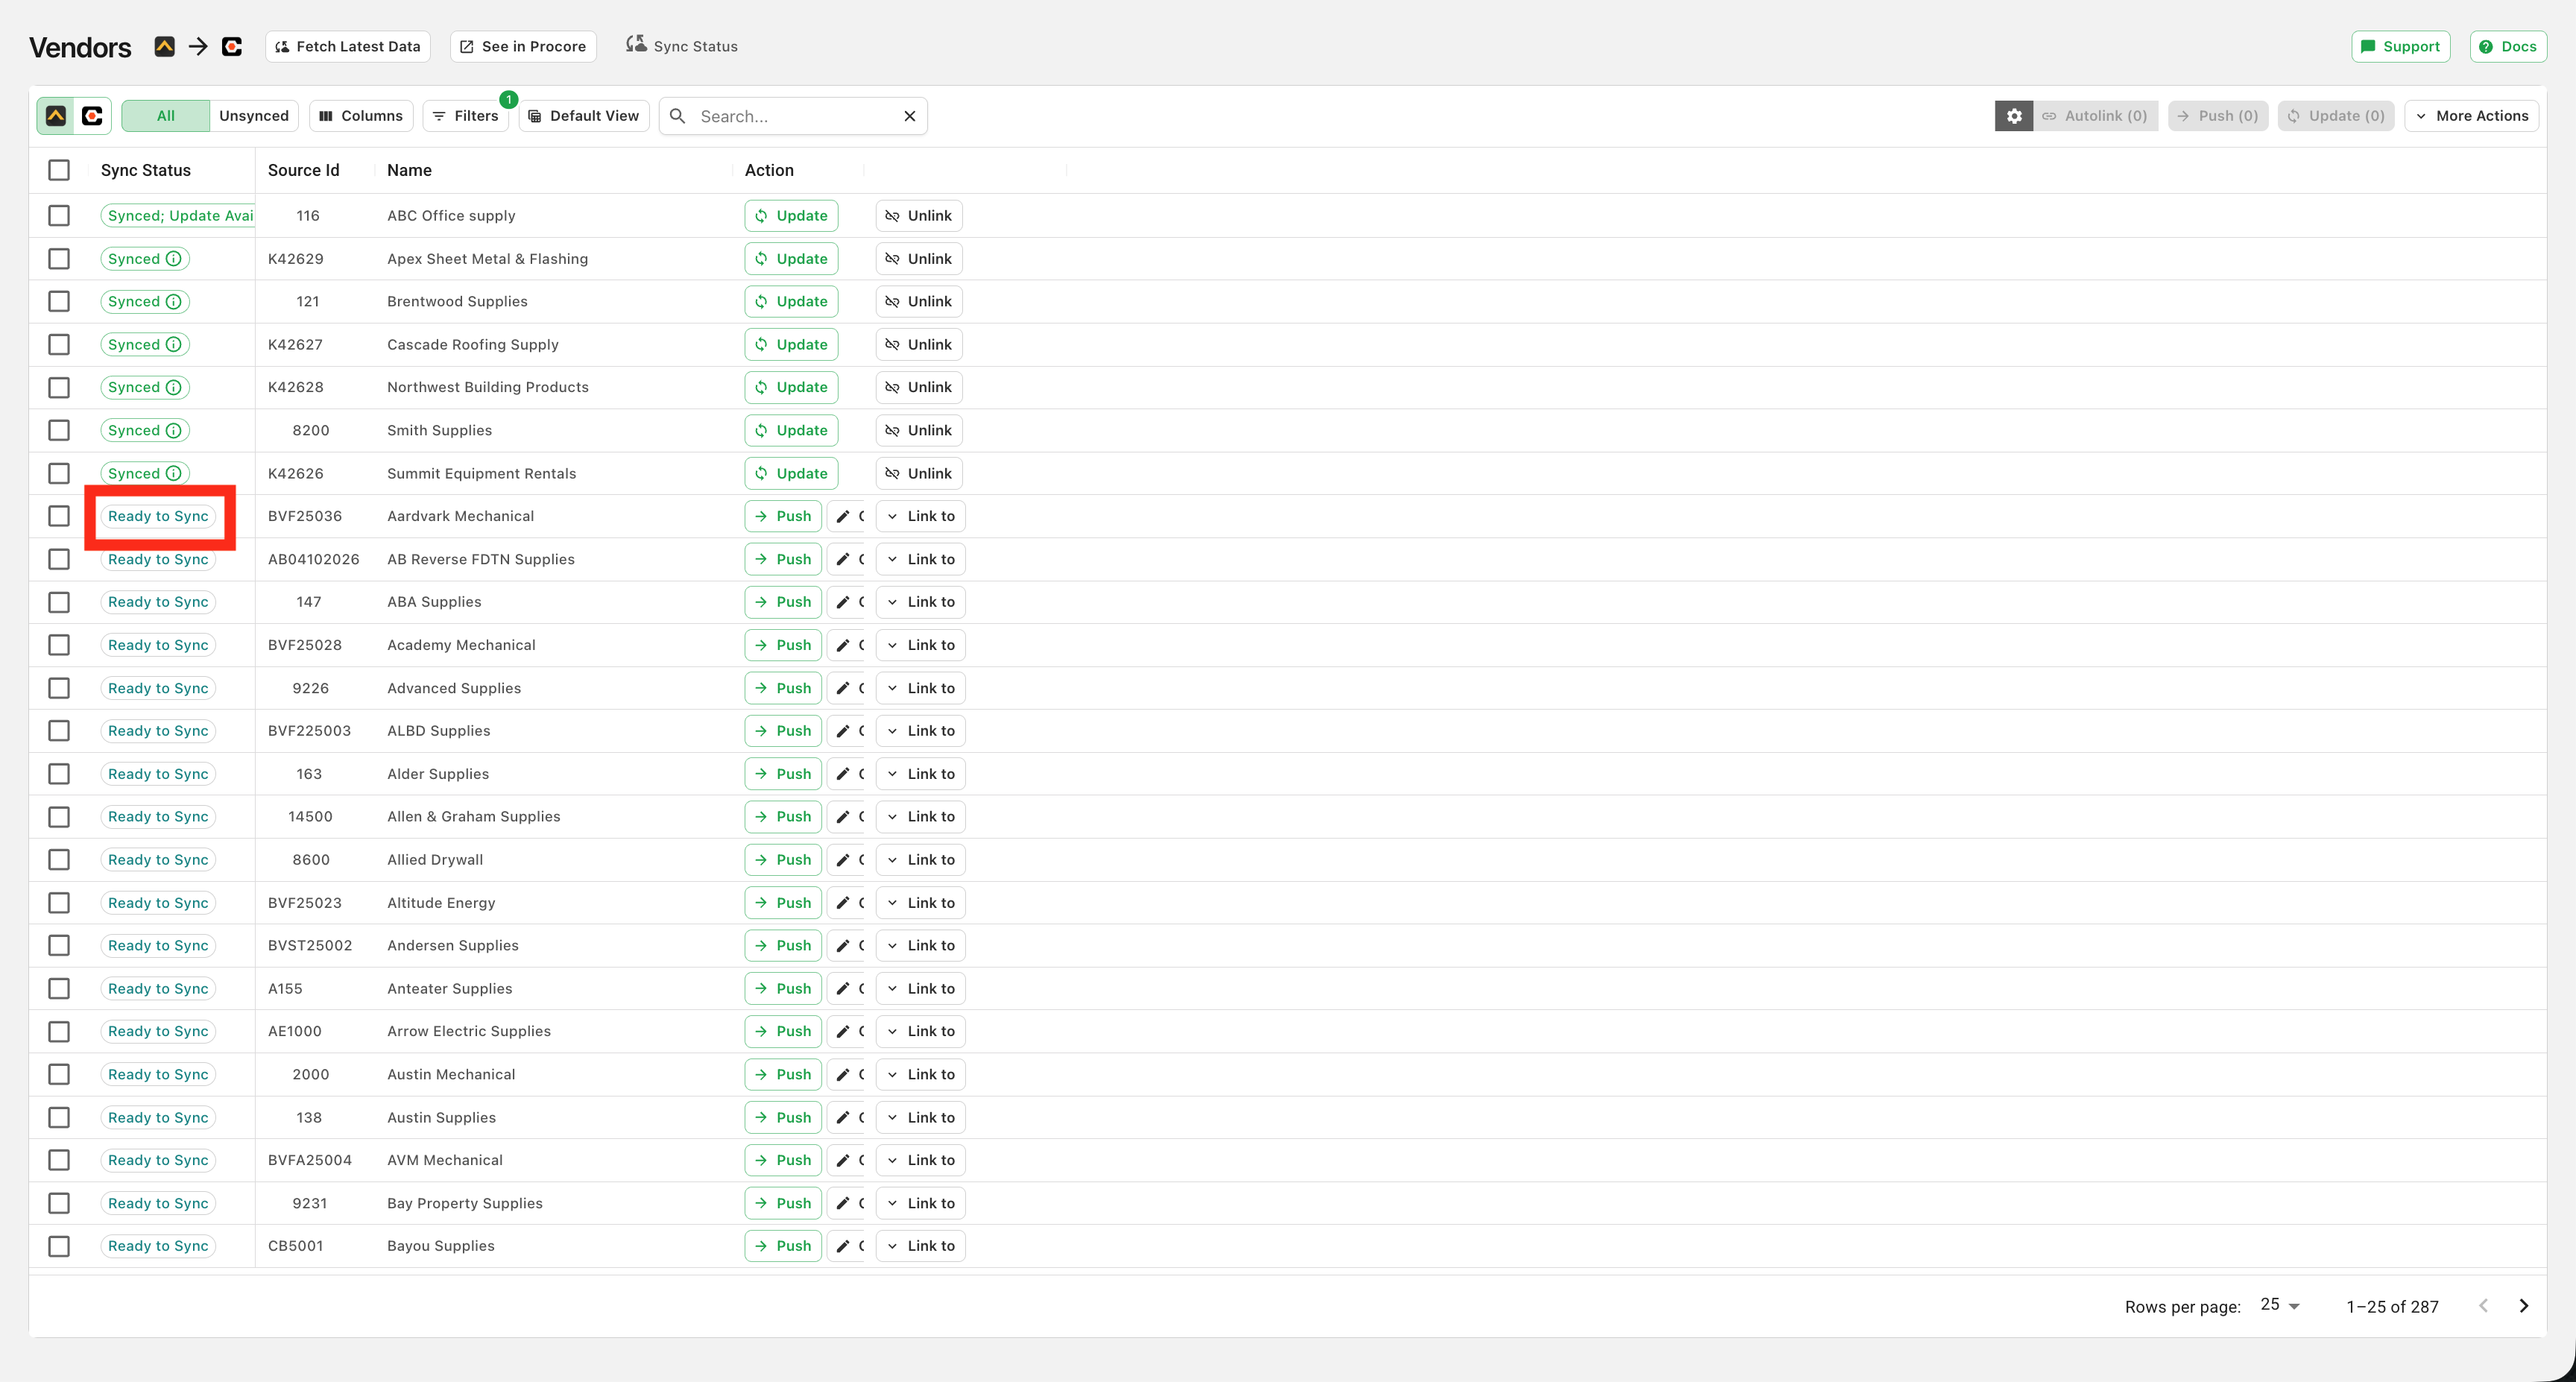Click the red C logo icon beside Vendors title

232,46
